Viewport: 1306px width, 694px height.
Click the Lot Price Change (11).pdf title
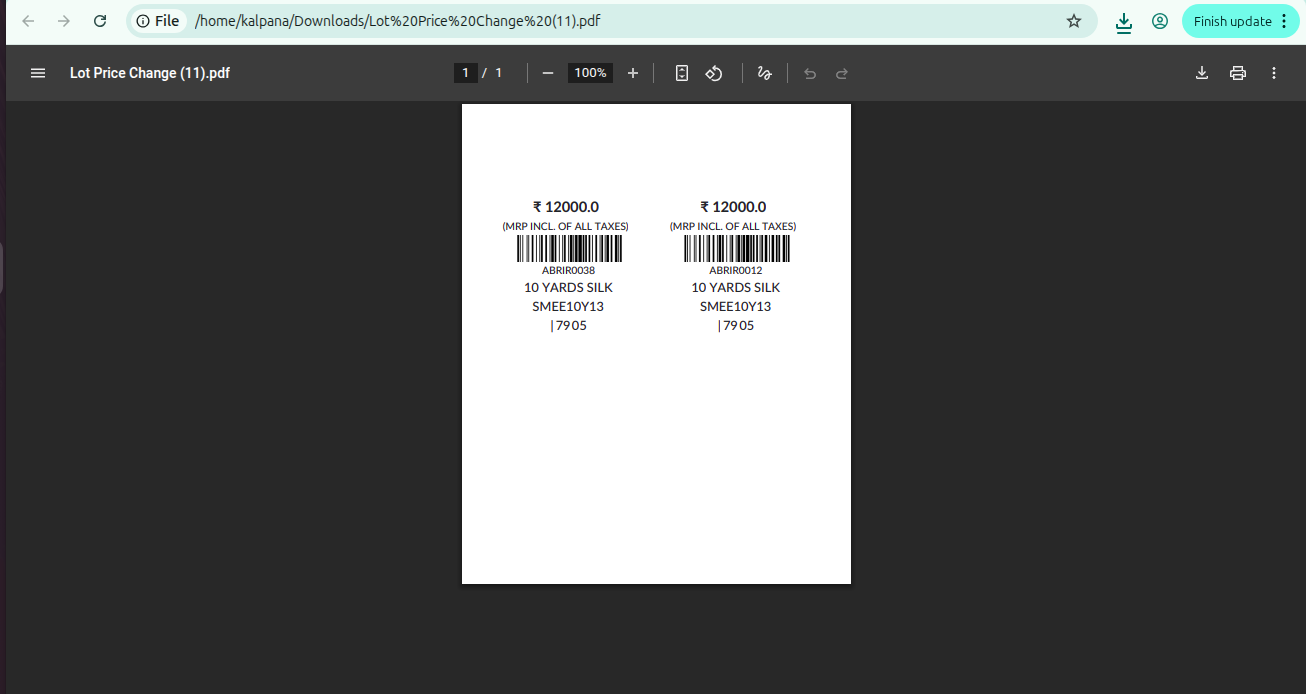[150, 73]
